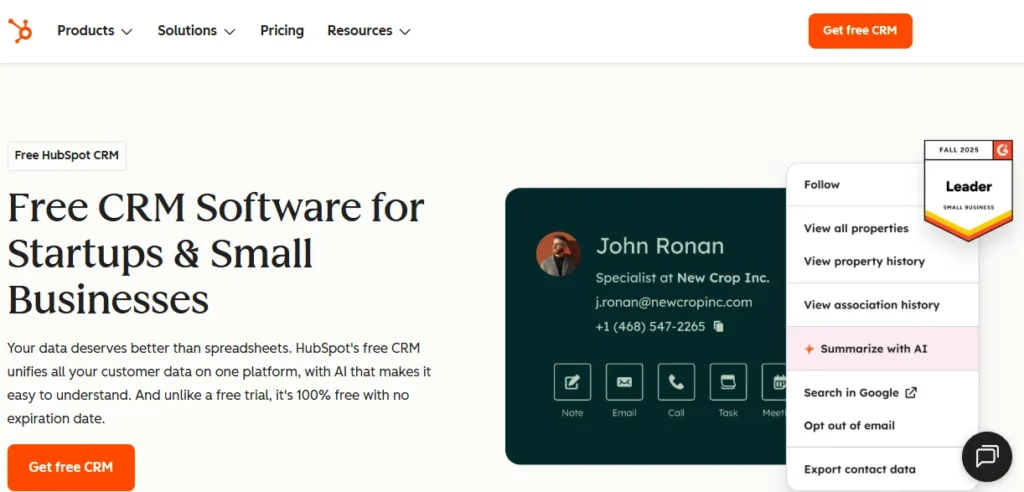Image resolution: width=1024 pixels, height=492 pixels.
Task: Click Get free CRM button below hero text
Action: pyautogui.click(x=71, y=467)
